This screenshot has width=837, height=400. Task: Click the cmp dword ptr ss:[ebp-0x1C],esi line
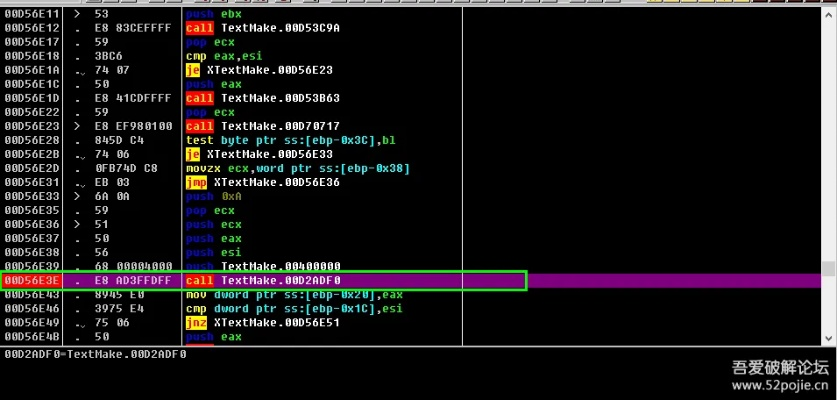click(x=290, y=309)
